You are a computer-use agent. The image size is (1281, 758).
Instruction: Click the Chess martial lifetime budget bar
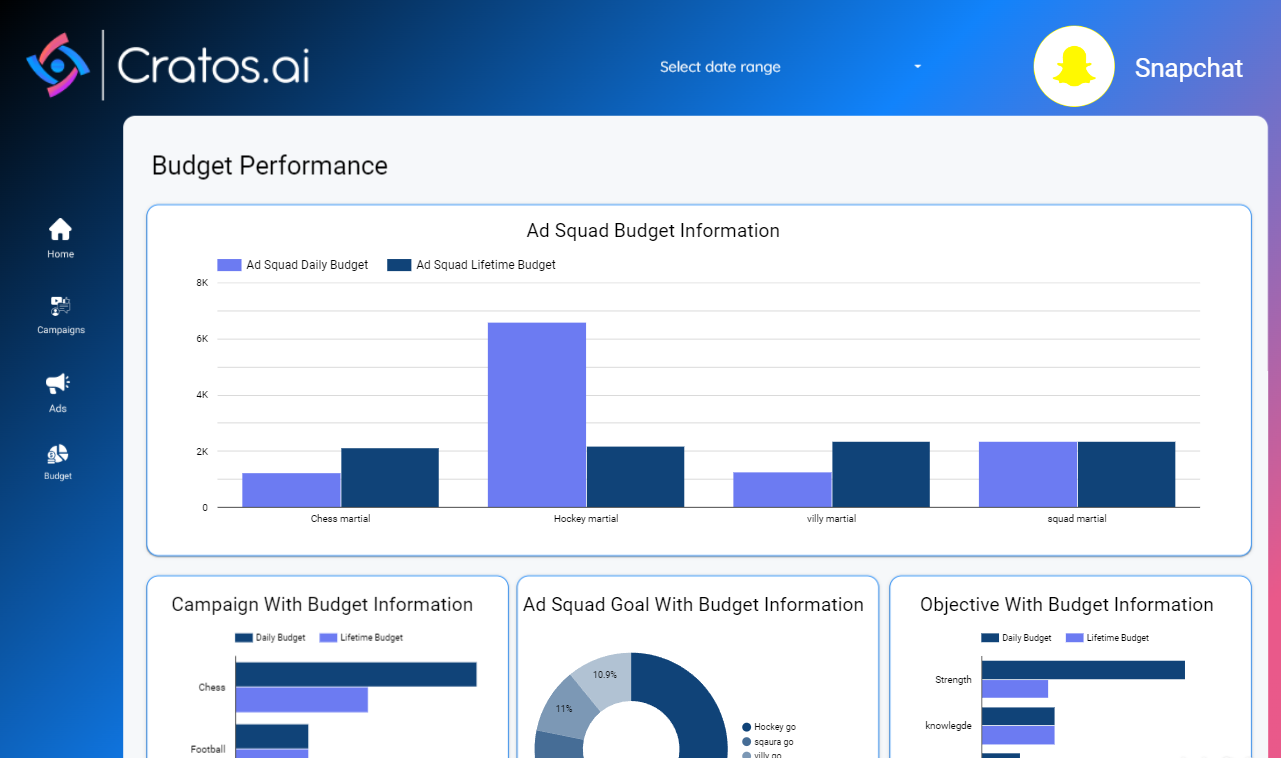tap(390, 478)
